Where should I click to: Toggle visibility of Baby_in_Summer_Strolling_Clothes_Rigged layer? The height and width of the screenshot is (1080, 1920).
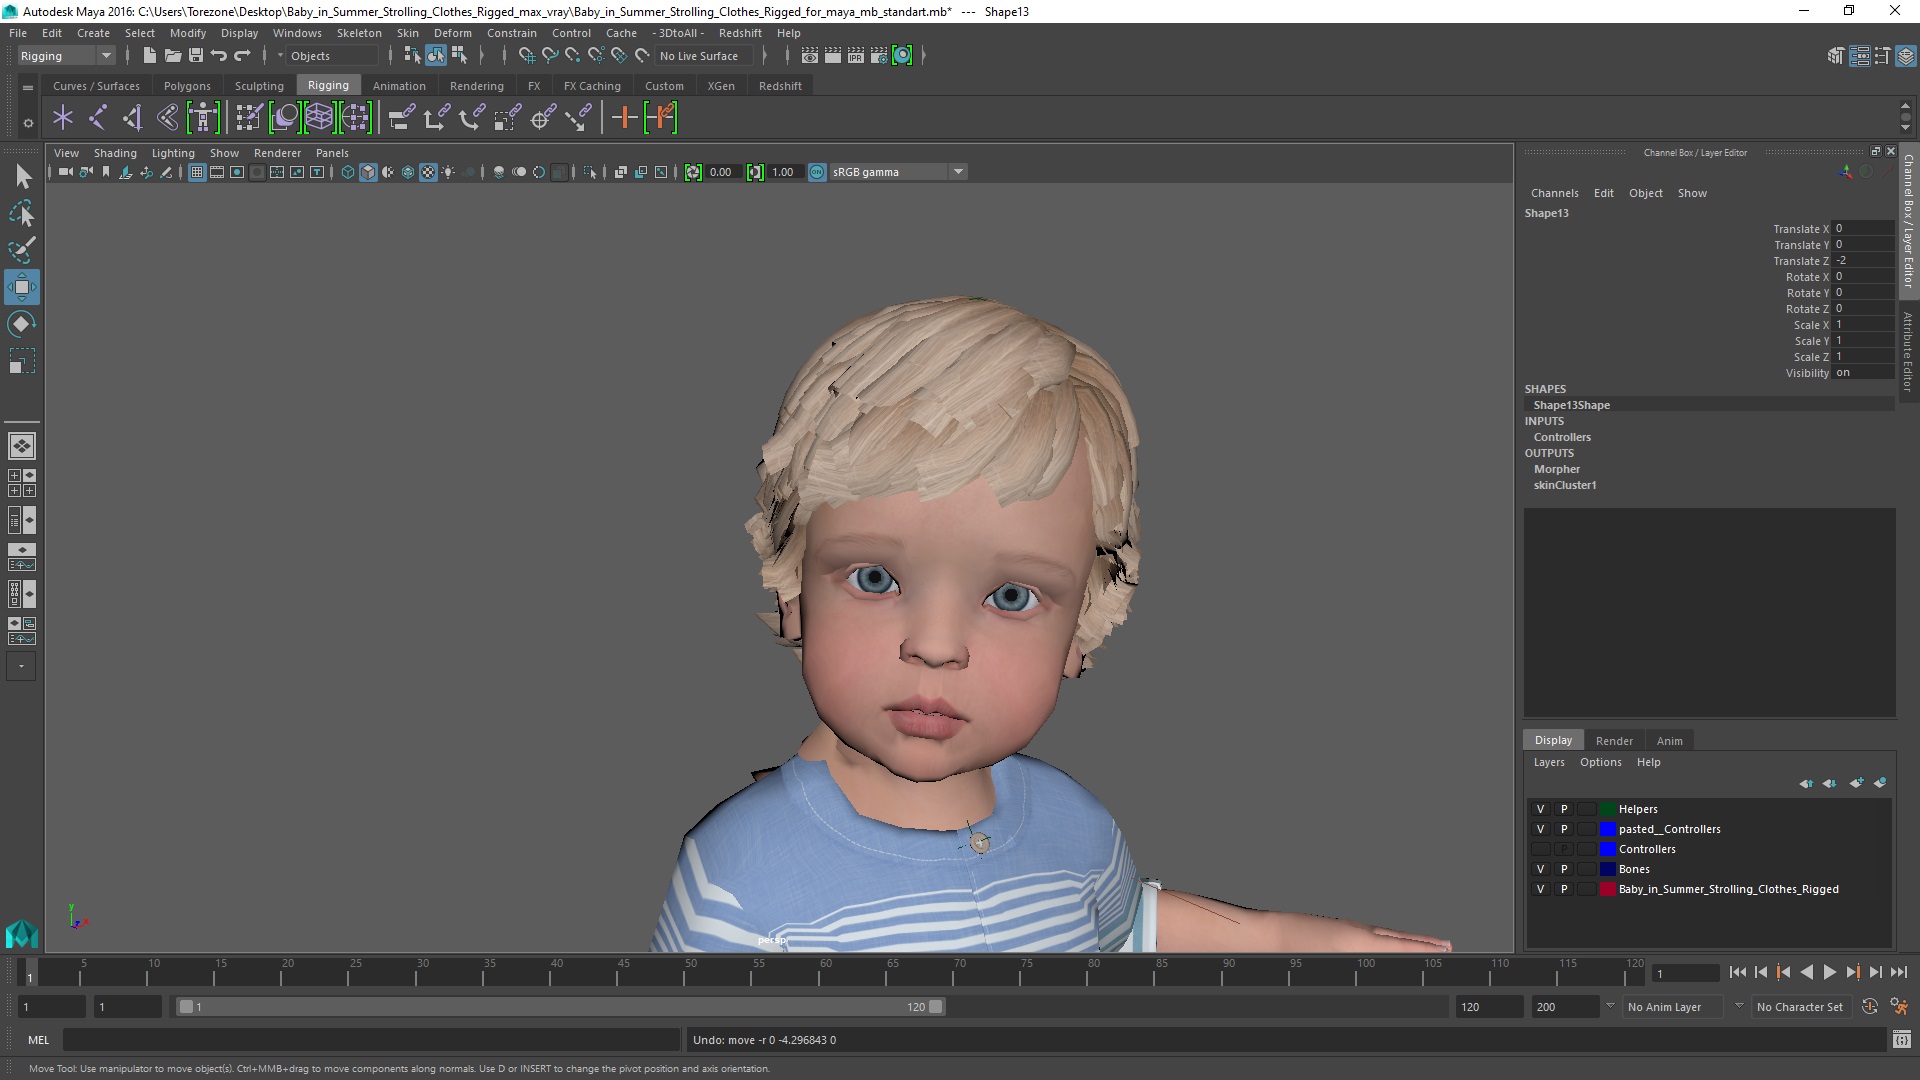(1540, 889)
